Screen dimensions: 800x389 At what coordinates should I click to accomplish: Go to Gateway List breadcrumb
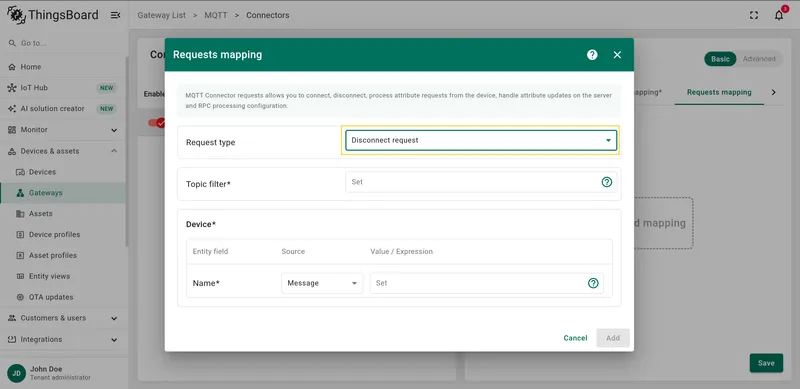tap(162, 15)
